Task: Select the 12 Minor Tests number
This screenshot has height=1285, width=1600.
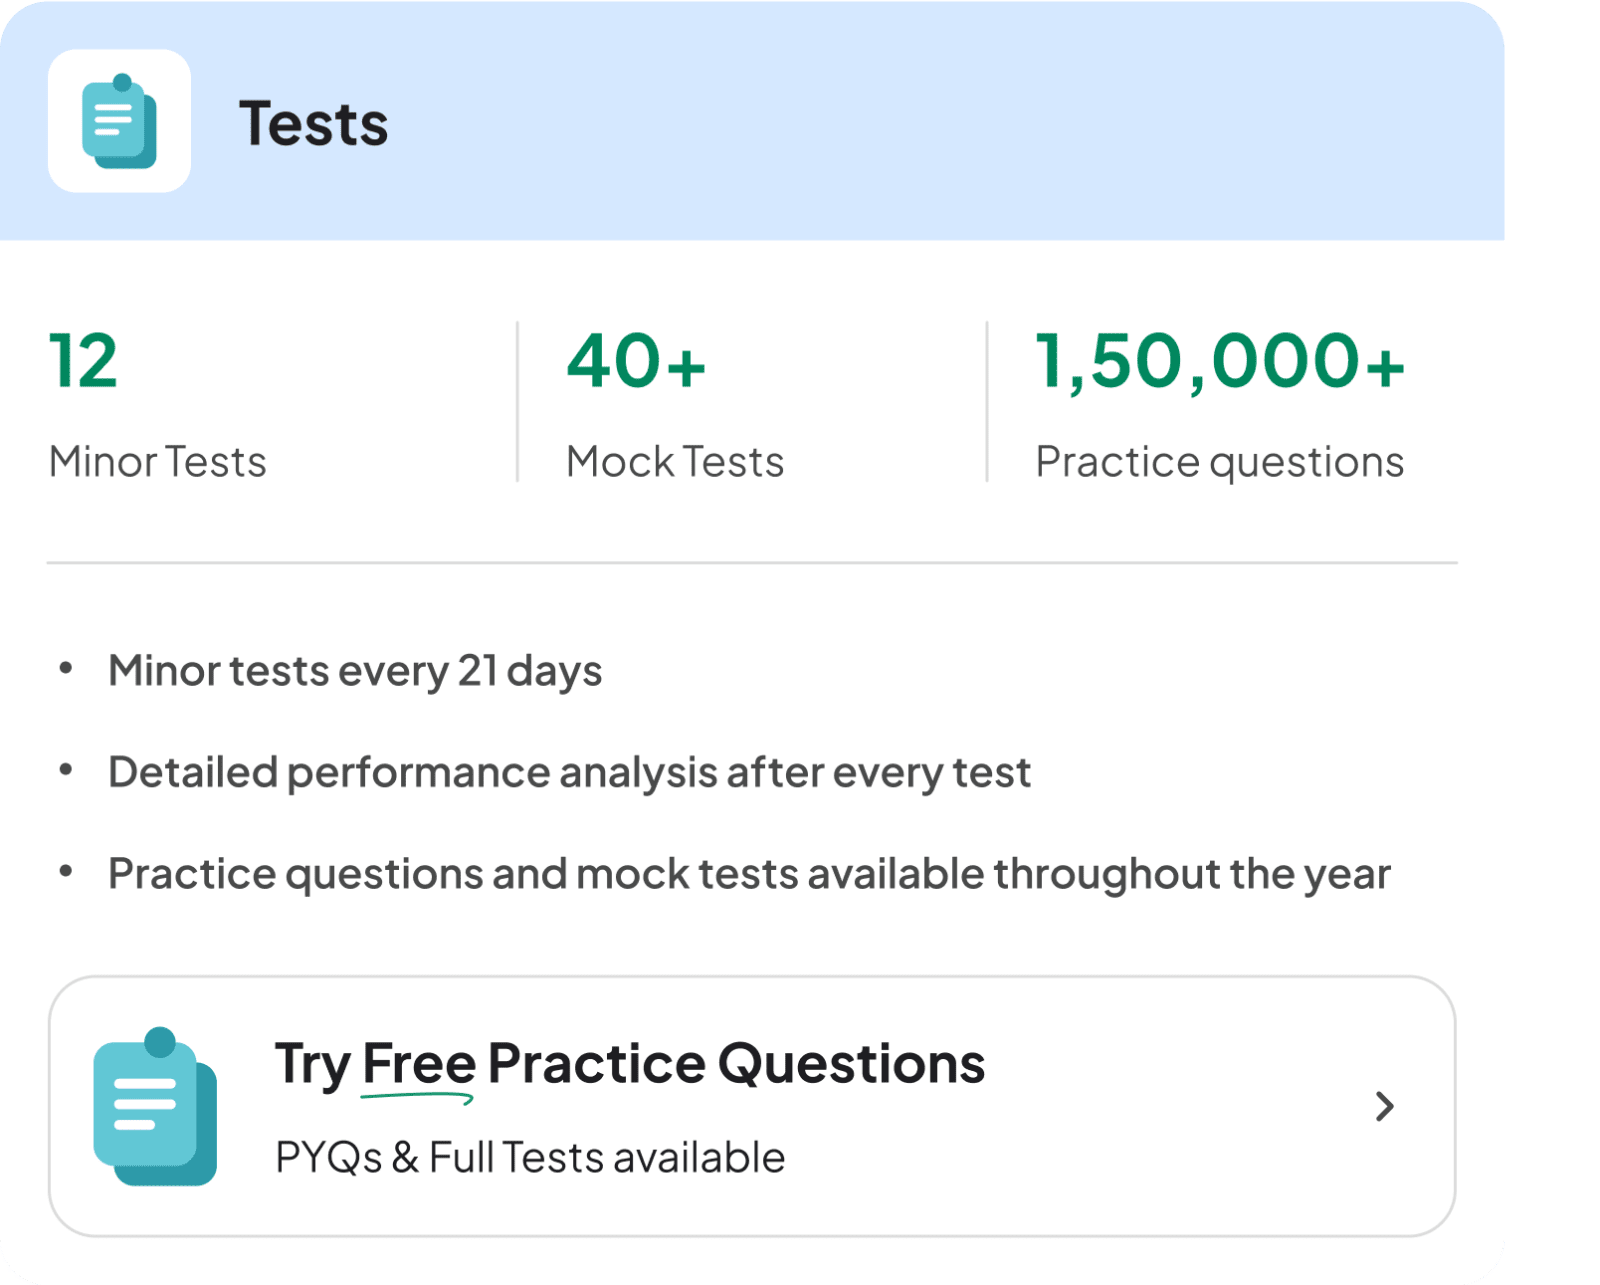Action: click(83, 361)
